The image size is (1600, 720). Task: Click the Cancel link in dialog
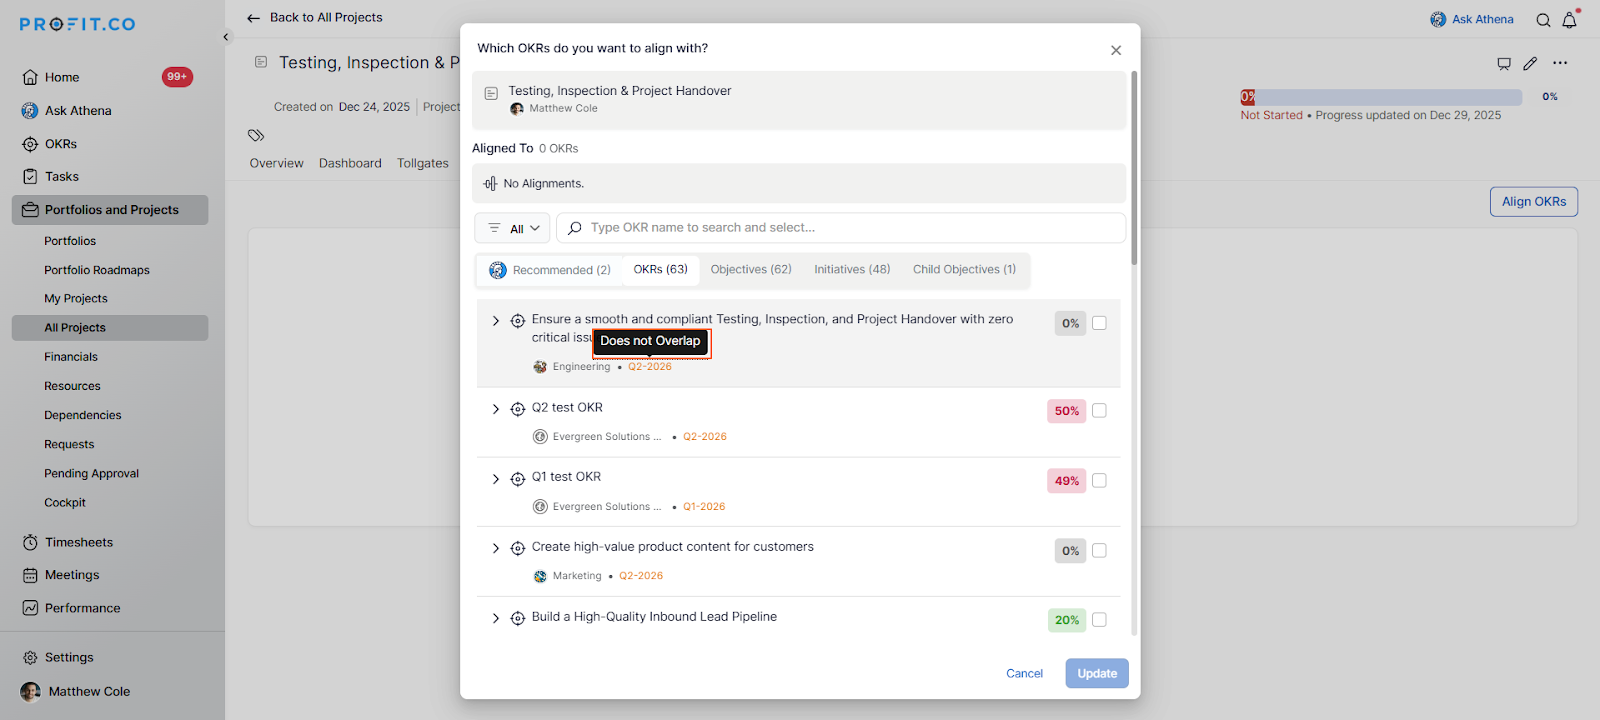pos(1024,674)
